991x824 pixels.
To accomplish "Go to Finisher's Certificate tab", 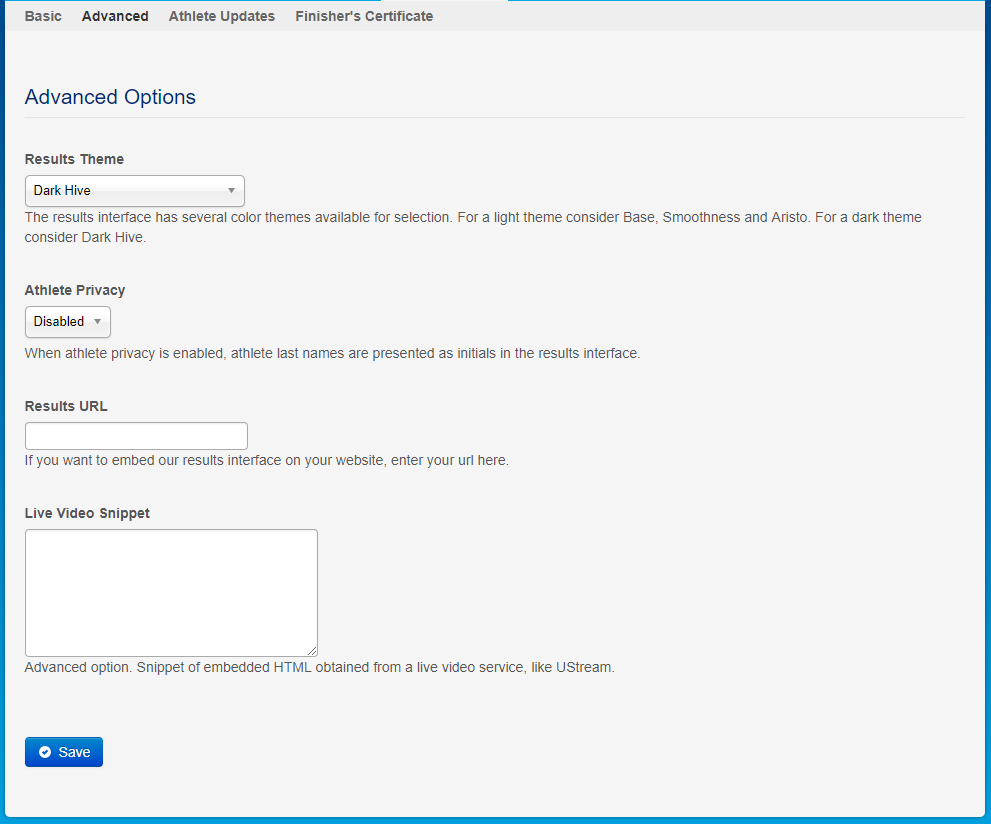I will (x=364, y=16).
